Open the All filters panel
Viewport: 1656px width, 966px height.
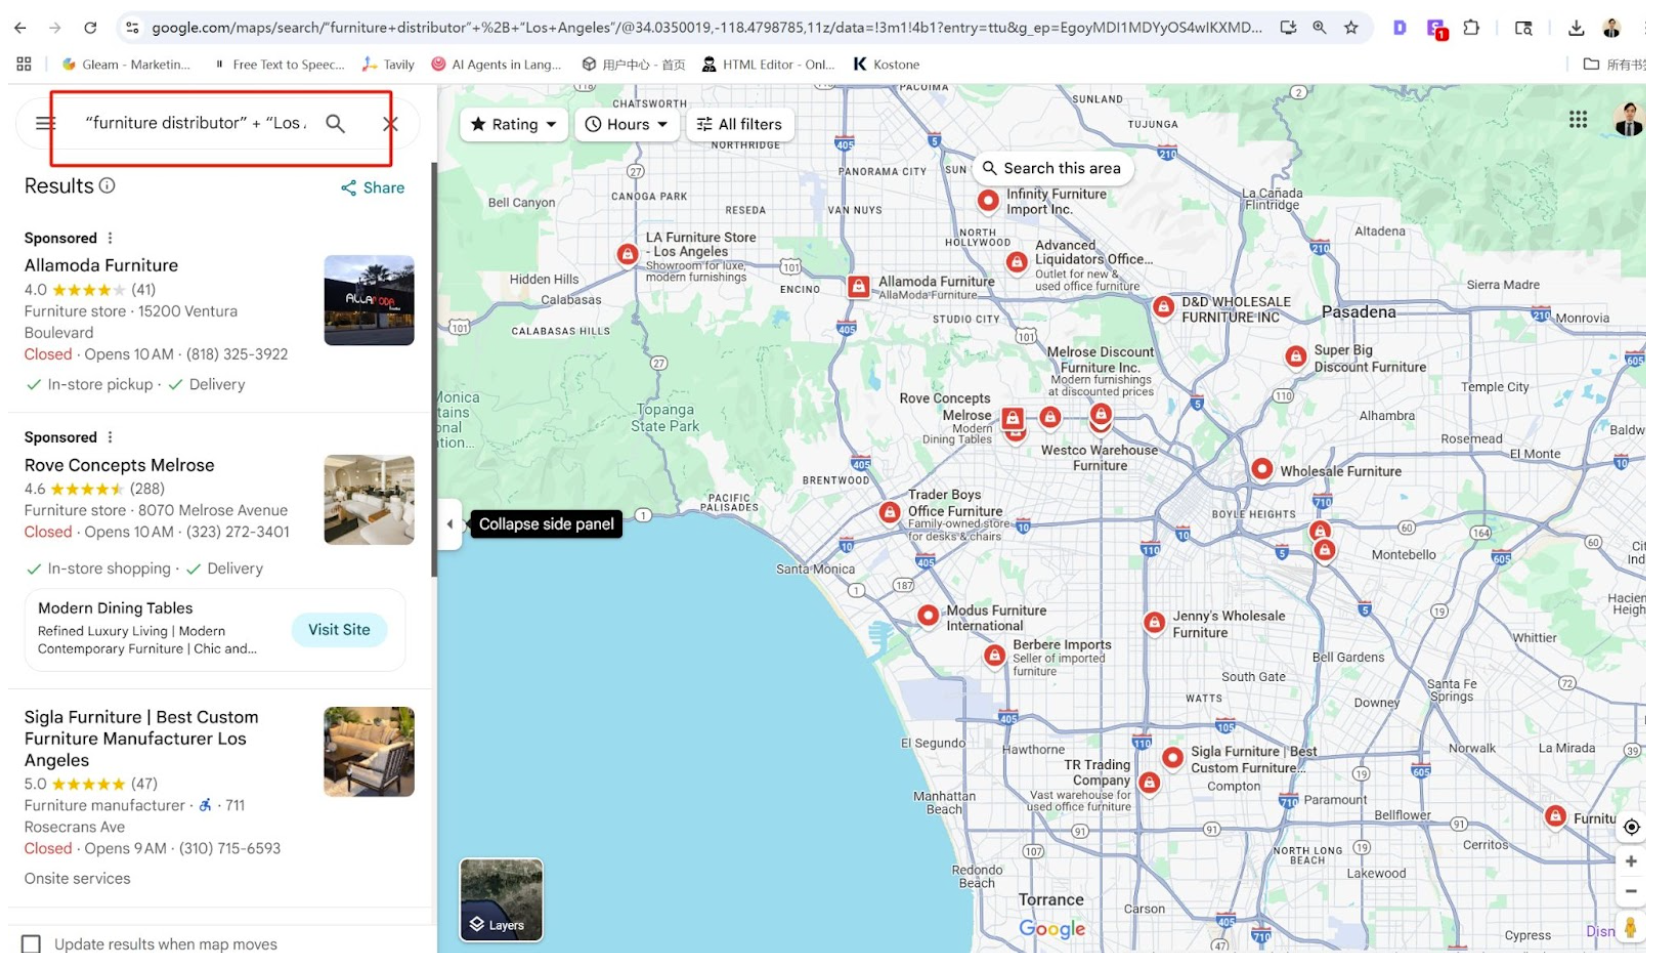pos(739,124)
